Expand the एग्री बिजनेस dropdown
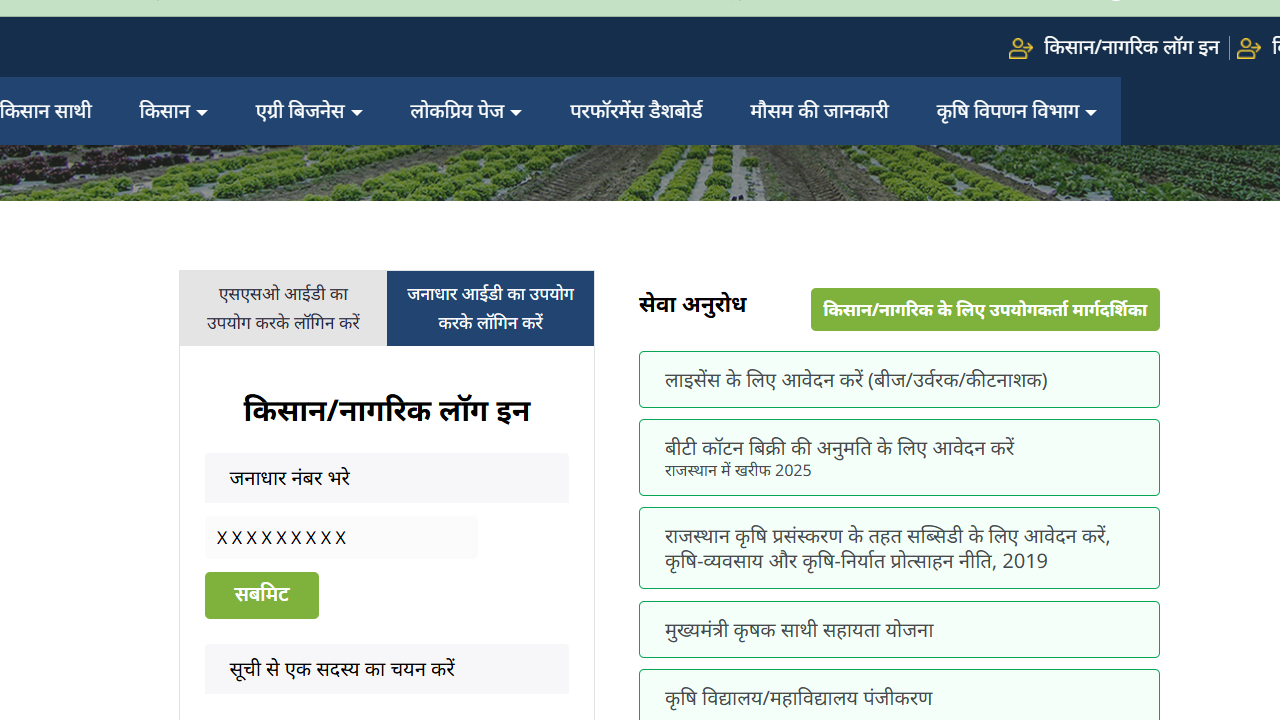The width and height of the screenshot is (1280, 720). [309, 111]
